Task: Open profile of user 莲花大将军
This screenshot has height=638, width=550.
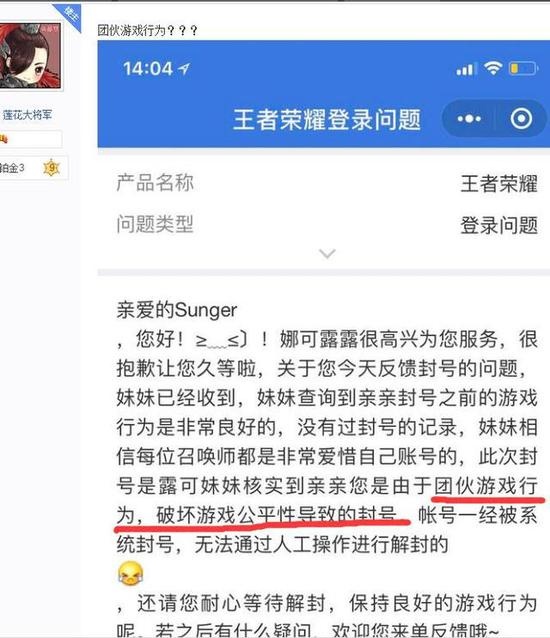Action: point(27,115)
